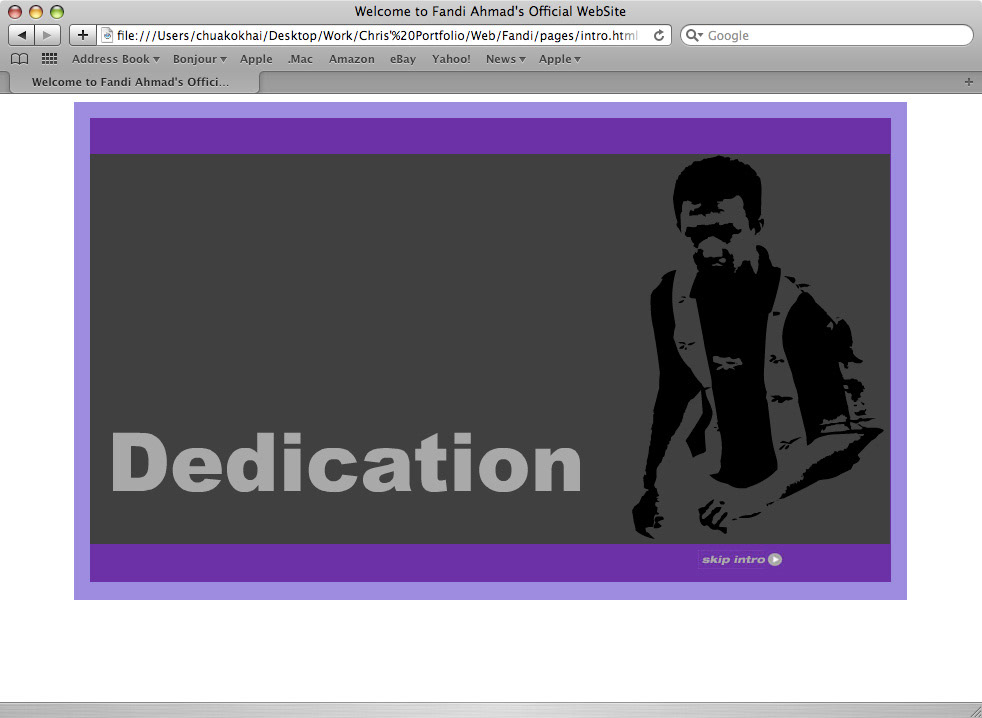This screenshot has height=718, width=982.
Task: Add bookmark with the plus button
Action: [x=83, y=35]
